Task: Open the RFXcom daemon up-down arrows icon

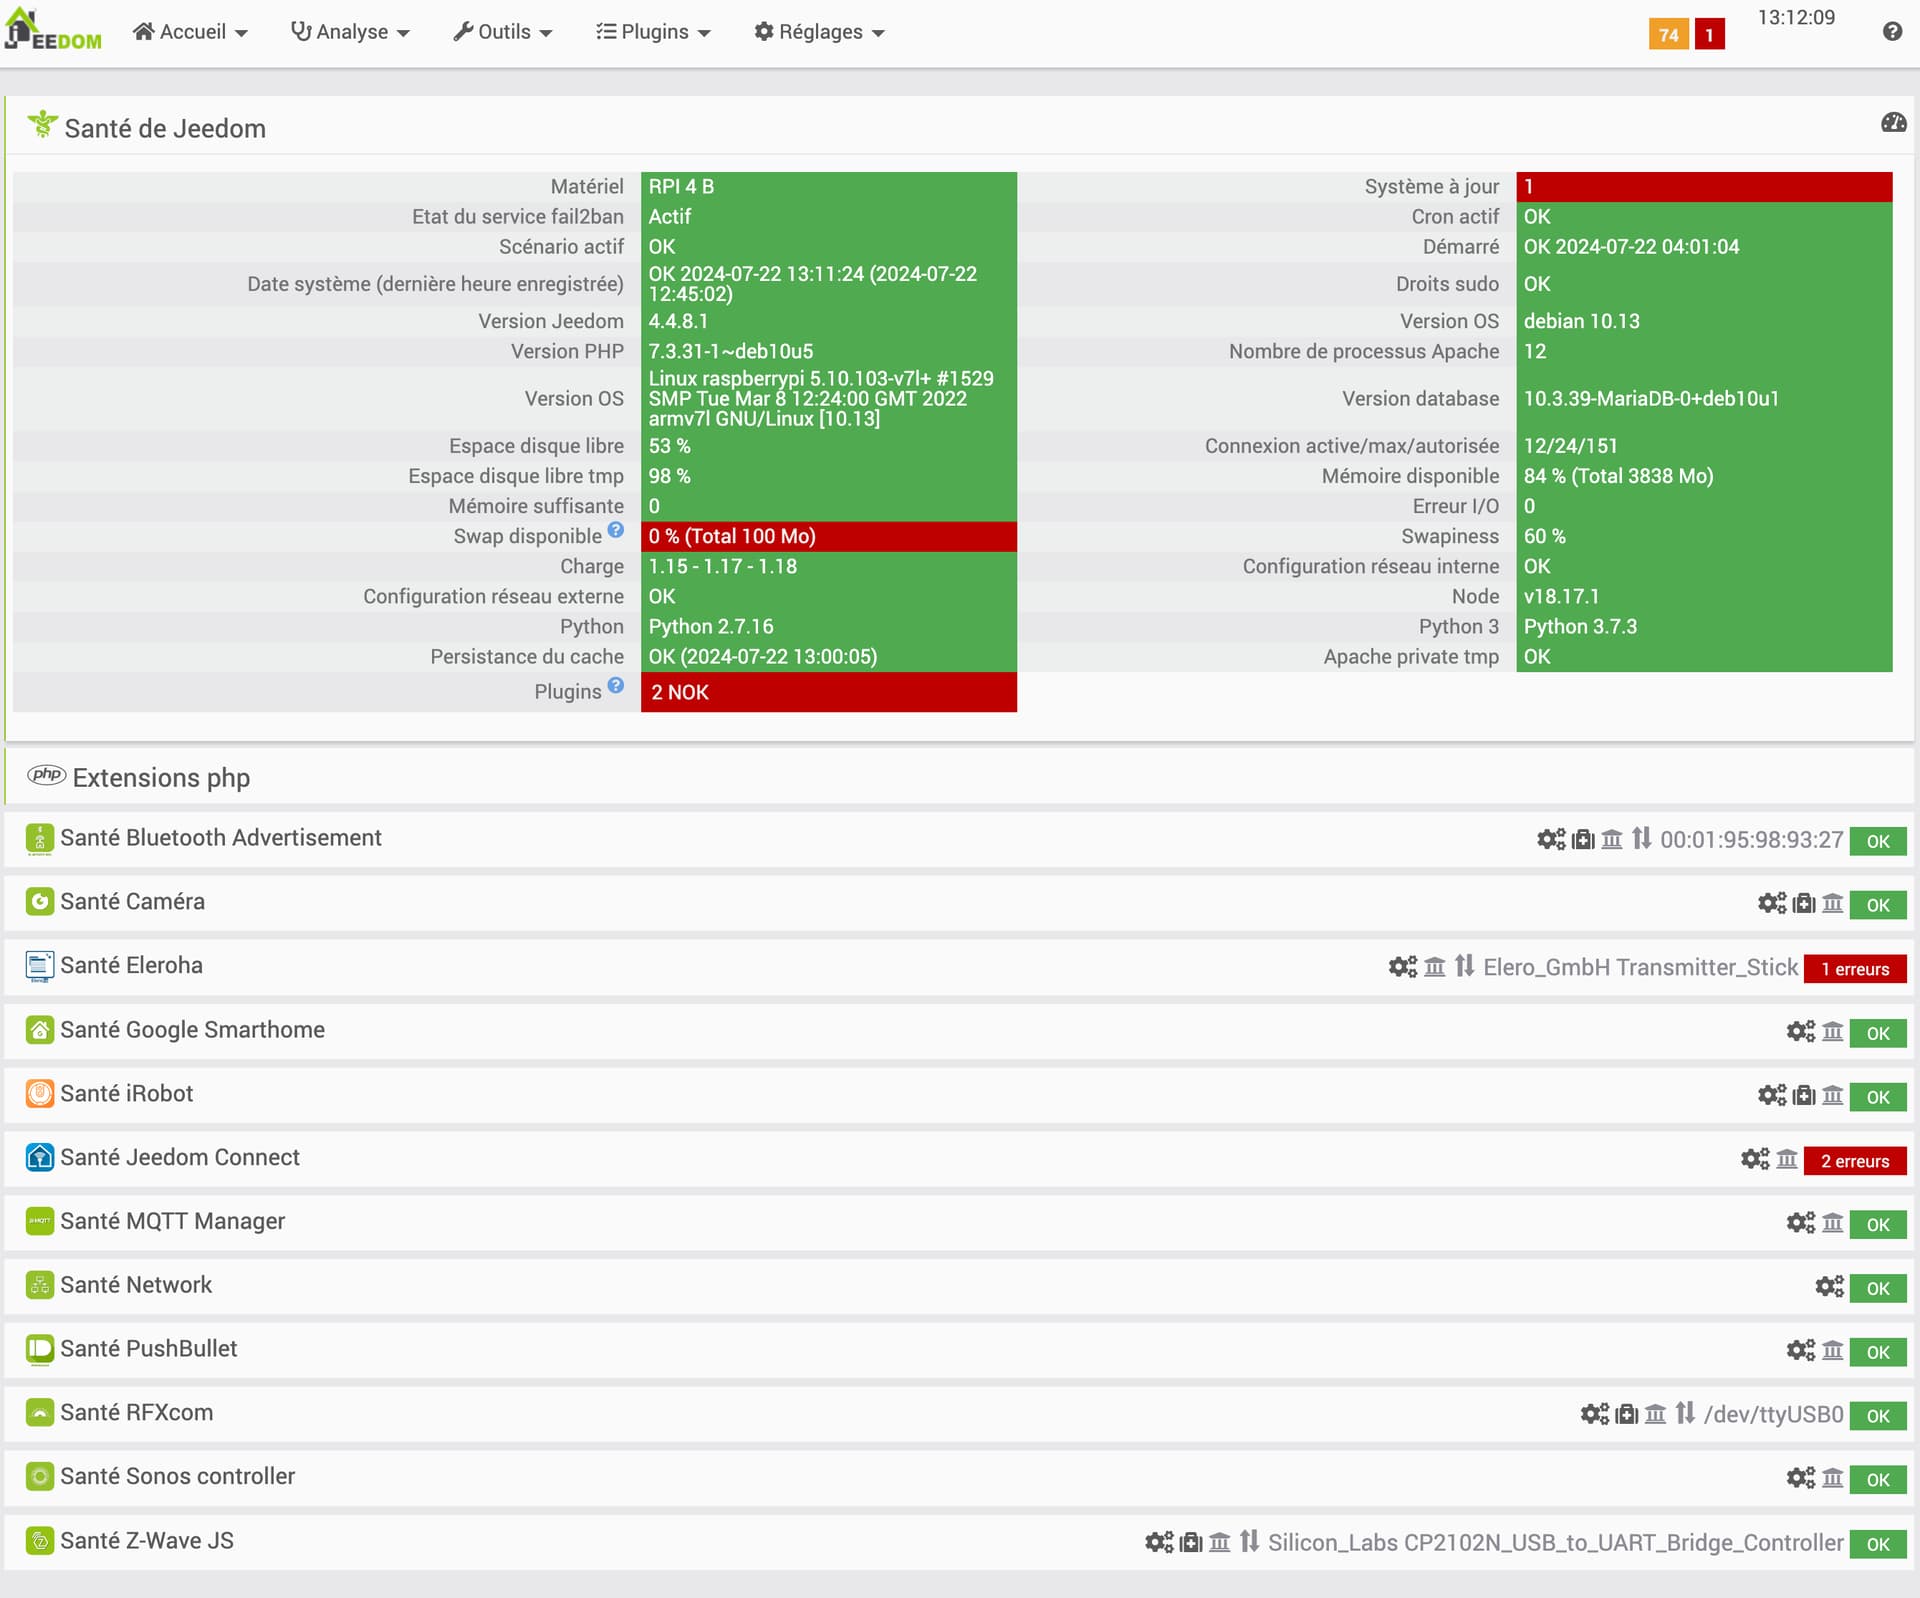Action: click(x=1685, y=1413)
